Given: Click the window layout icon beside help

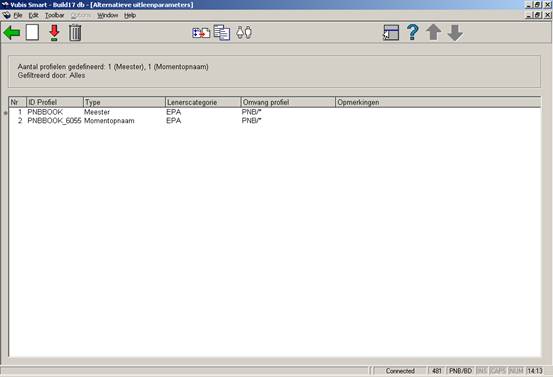Looking at the screenshot, I should point(391,33).
